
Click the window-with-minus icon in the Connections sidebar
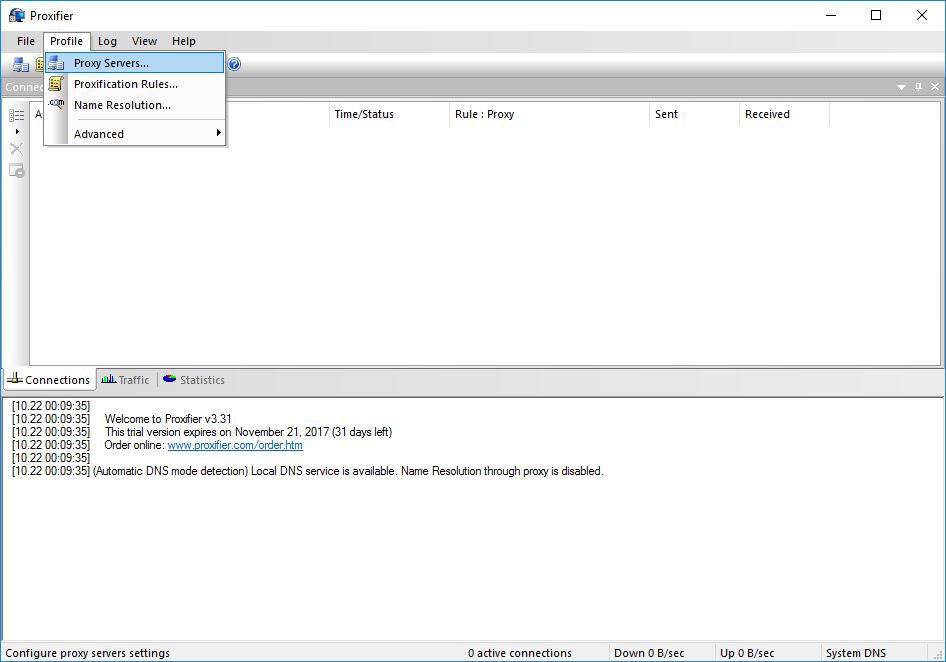pos(17,171)
